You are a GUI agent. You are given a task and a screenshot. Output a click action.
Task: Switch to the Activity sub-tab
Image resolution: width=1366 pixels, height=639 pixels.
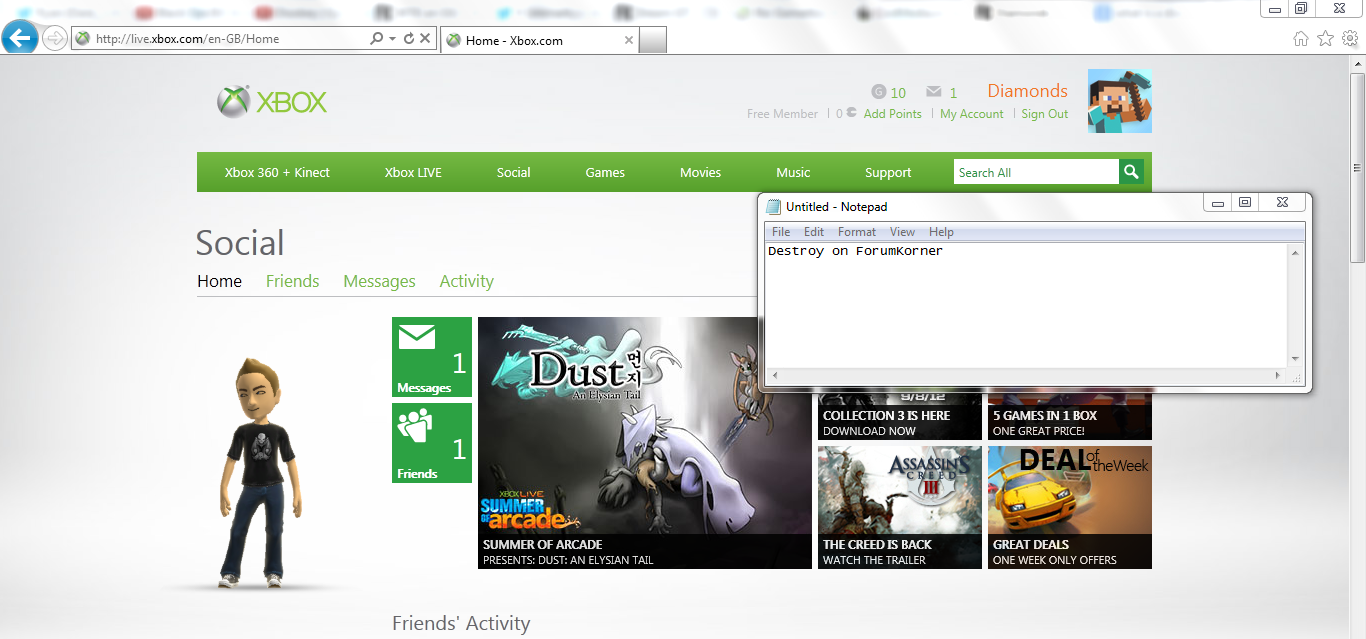point(467,281)
